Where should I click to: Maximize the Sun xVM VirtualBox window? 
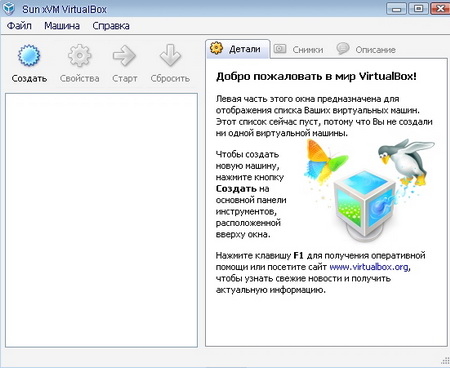point(418,9)
